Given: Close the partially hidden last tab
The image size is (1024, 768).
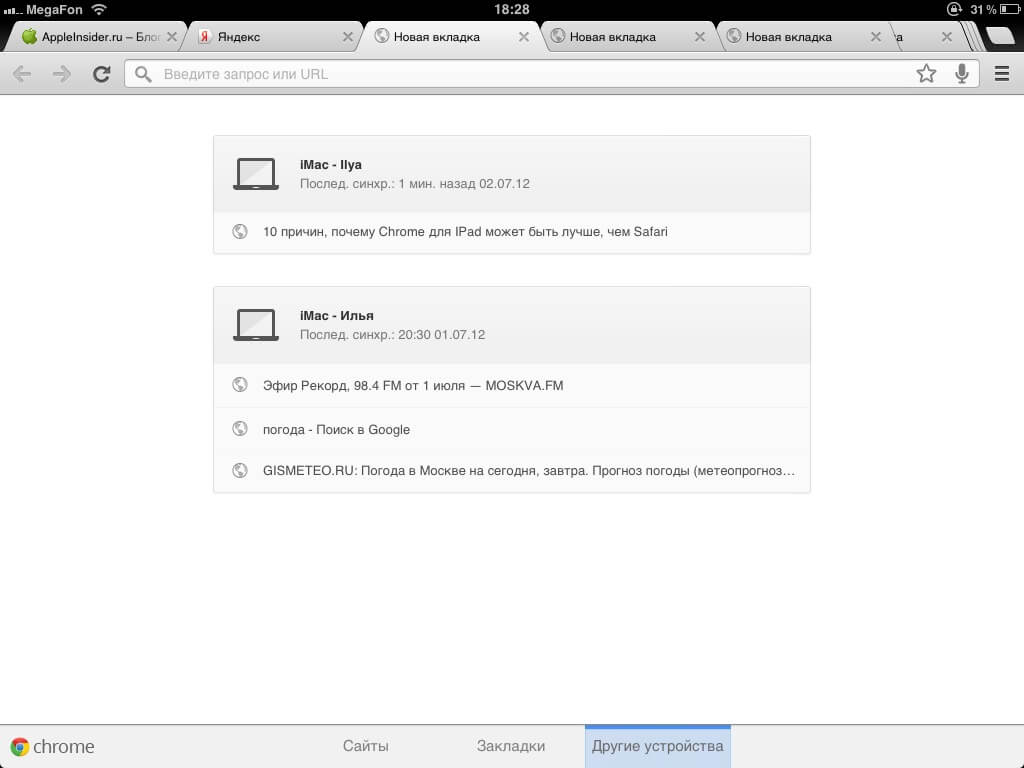Looking at the screenshot, I should coord(946,37).
